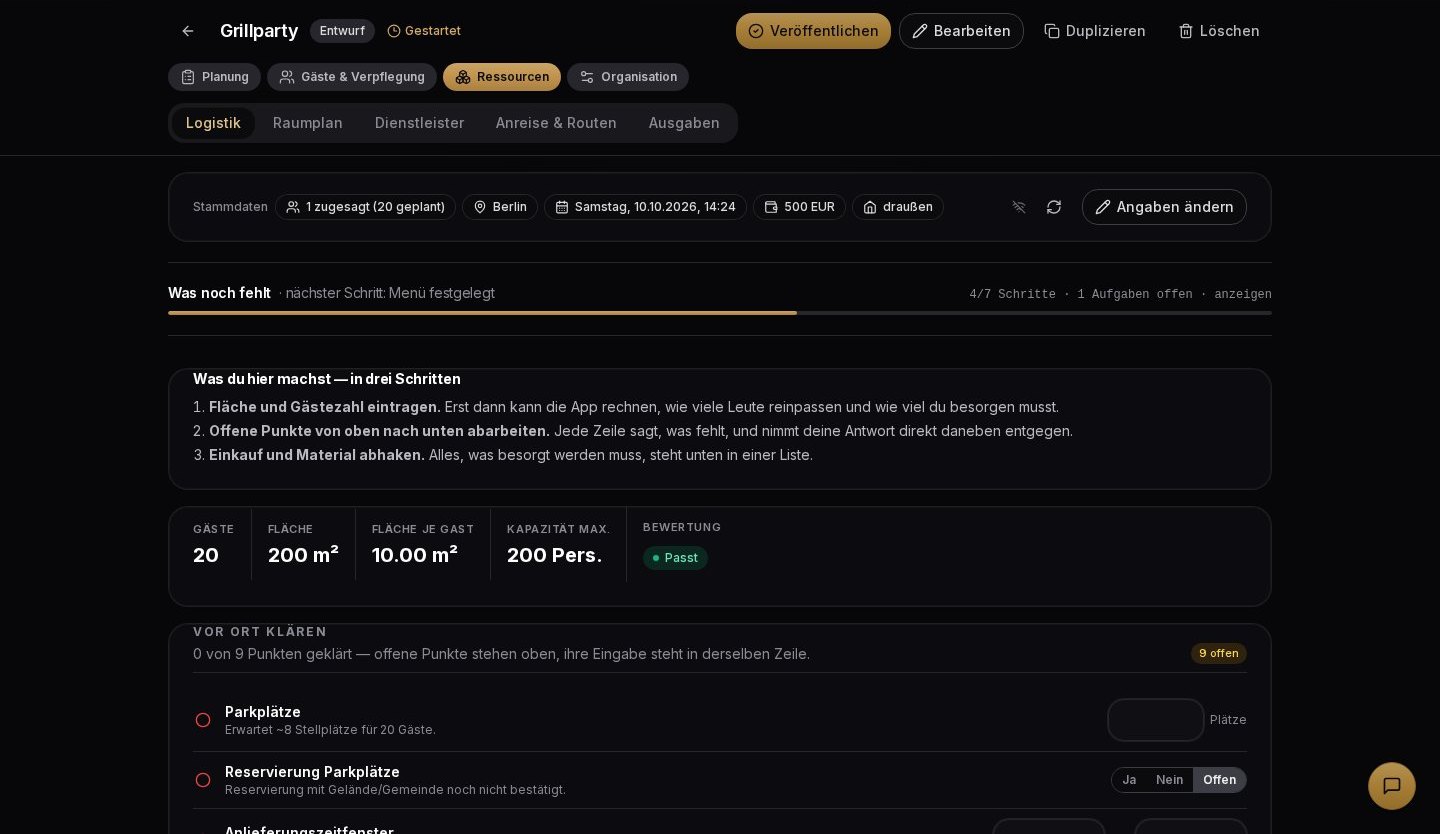
Task: Click the Reservierung Parkplätze status circle
Action: click(203, 780)
